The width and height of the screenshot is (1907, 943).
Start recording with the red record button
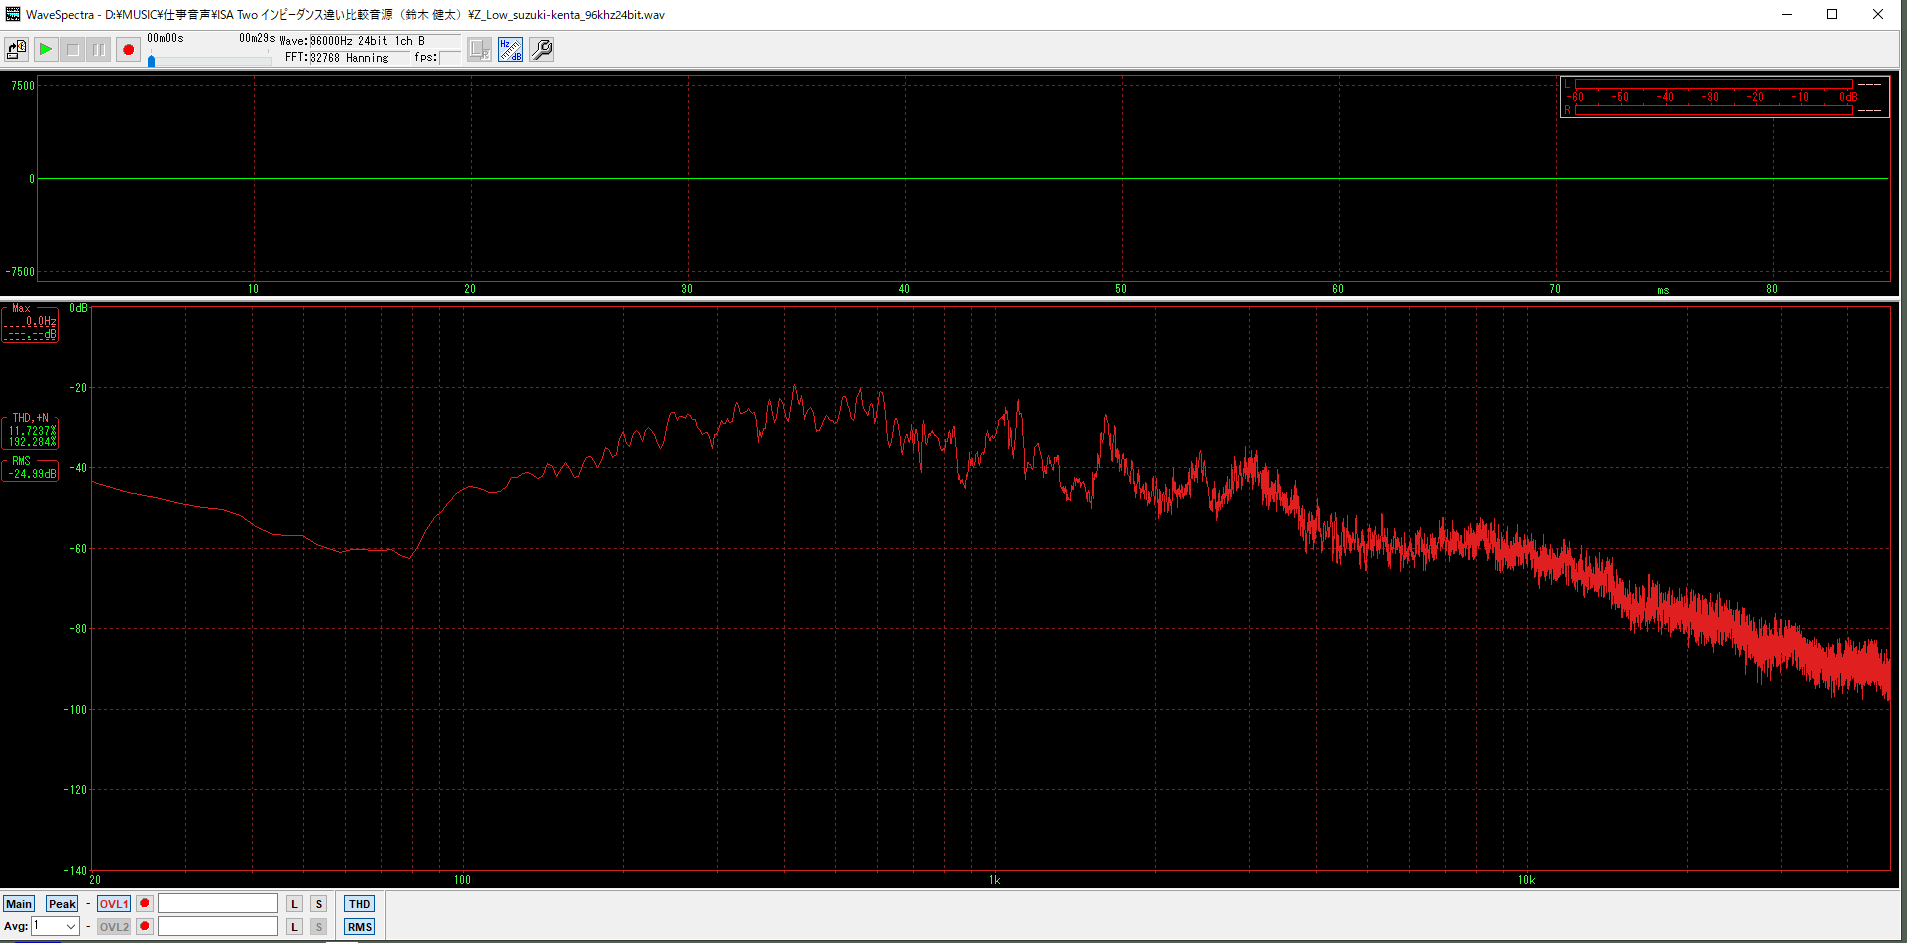(x=128, y=49)
